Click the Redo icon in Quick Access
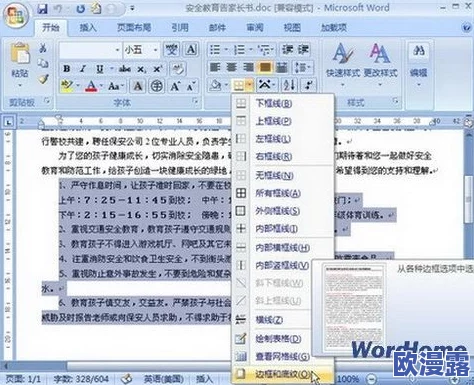This screenshot has height=385, width=474. (80, 9)
